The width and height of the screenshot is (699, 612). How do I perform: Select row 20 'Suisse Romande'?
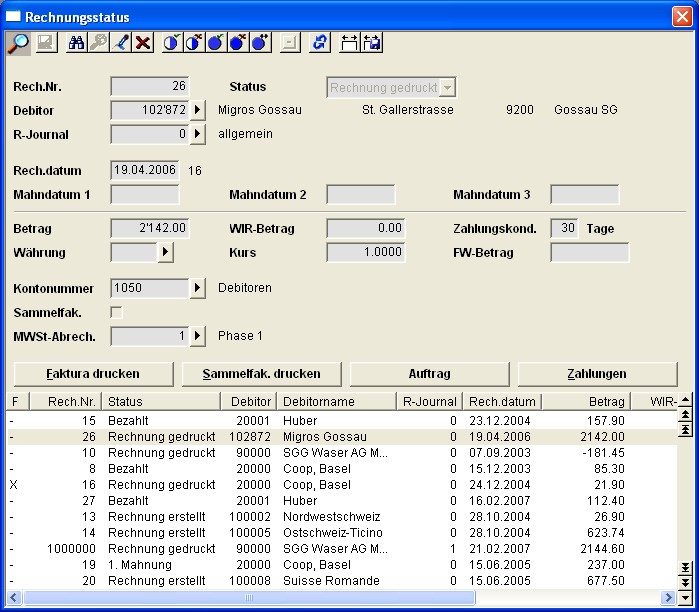pos(342,581)
